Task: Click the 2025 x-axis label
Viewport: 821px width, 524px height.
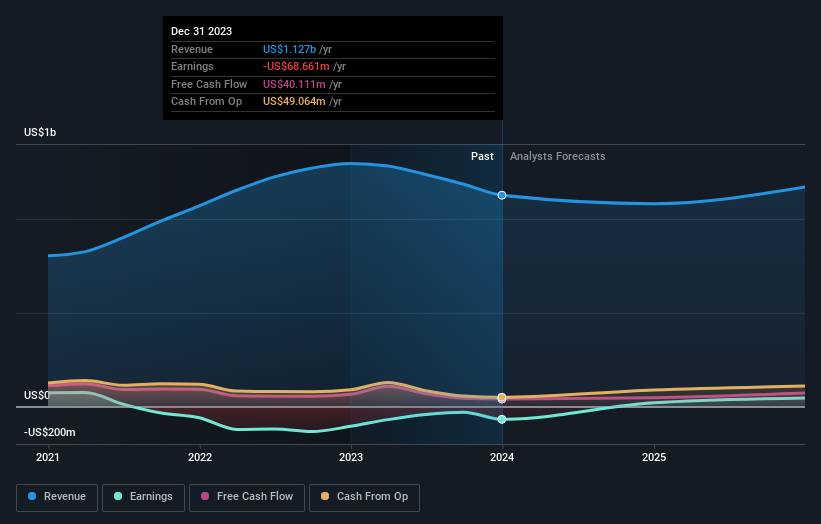Action: (x=654, y=458)
